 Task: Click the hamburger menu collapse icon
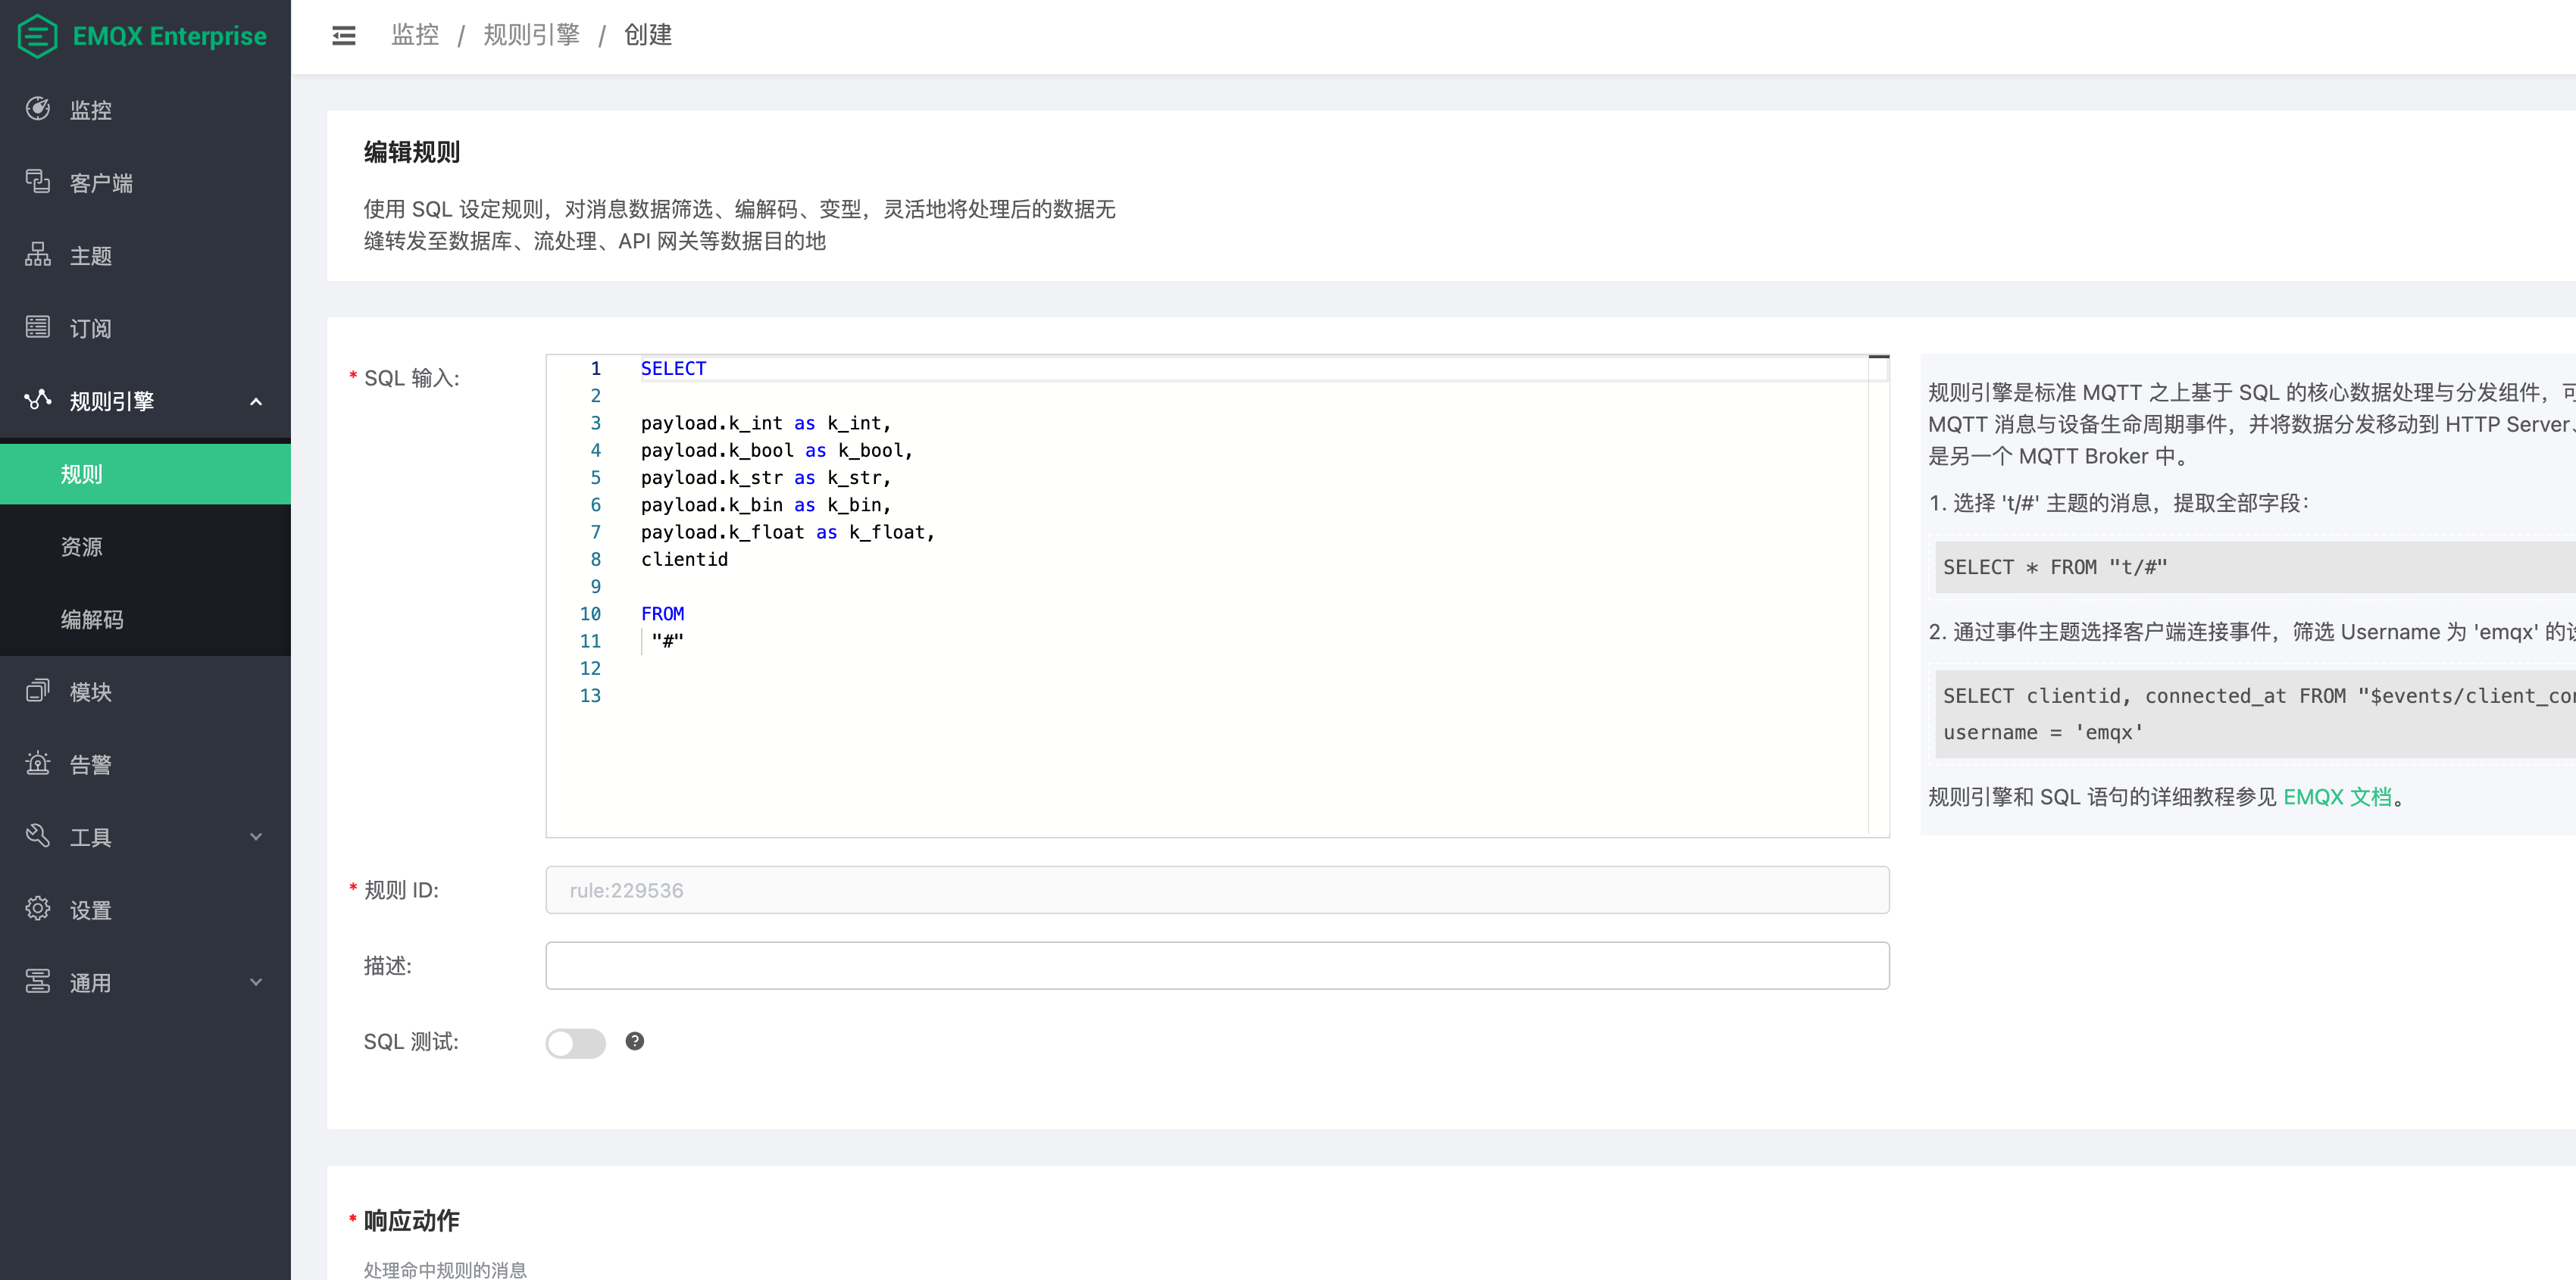[343, 36]
